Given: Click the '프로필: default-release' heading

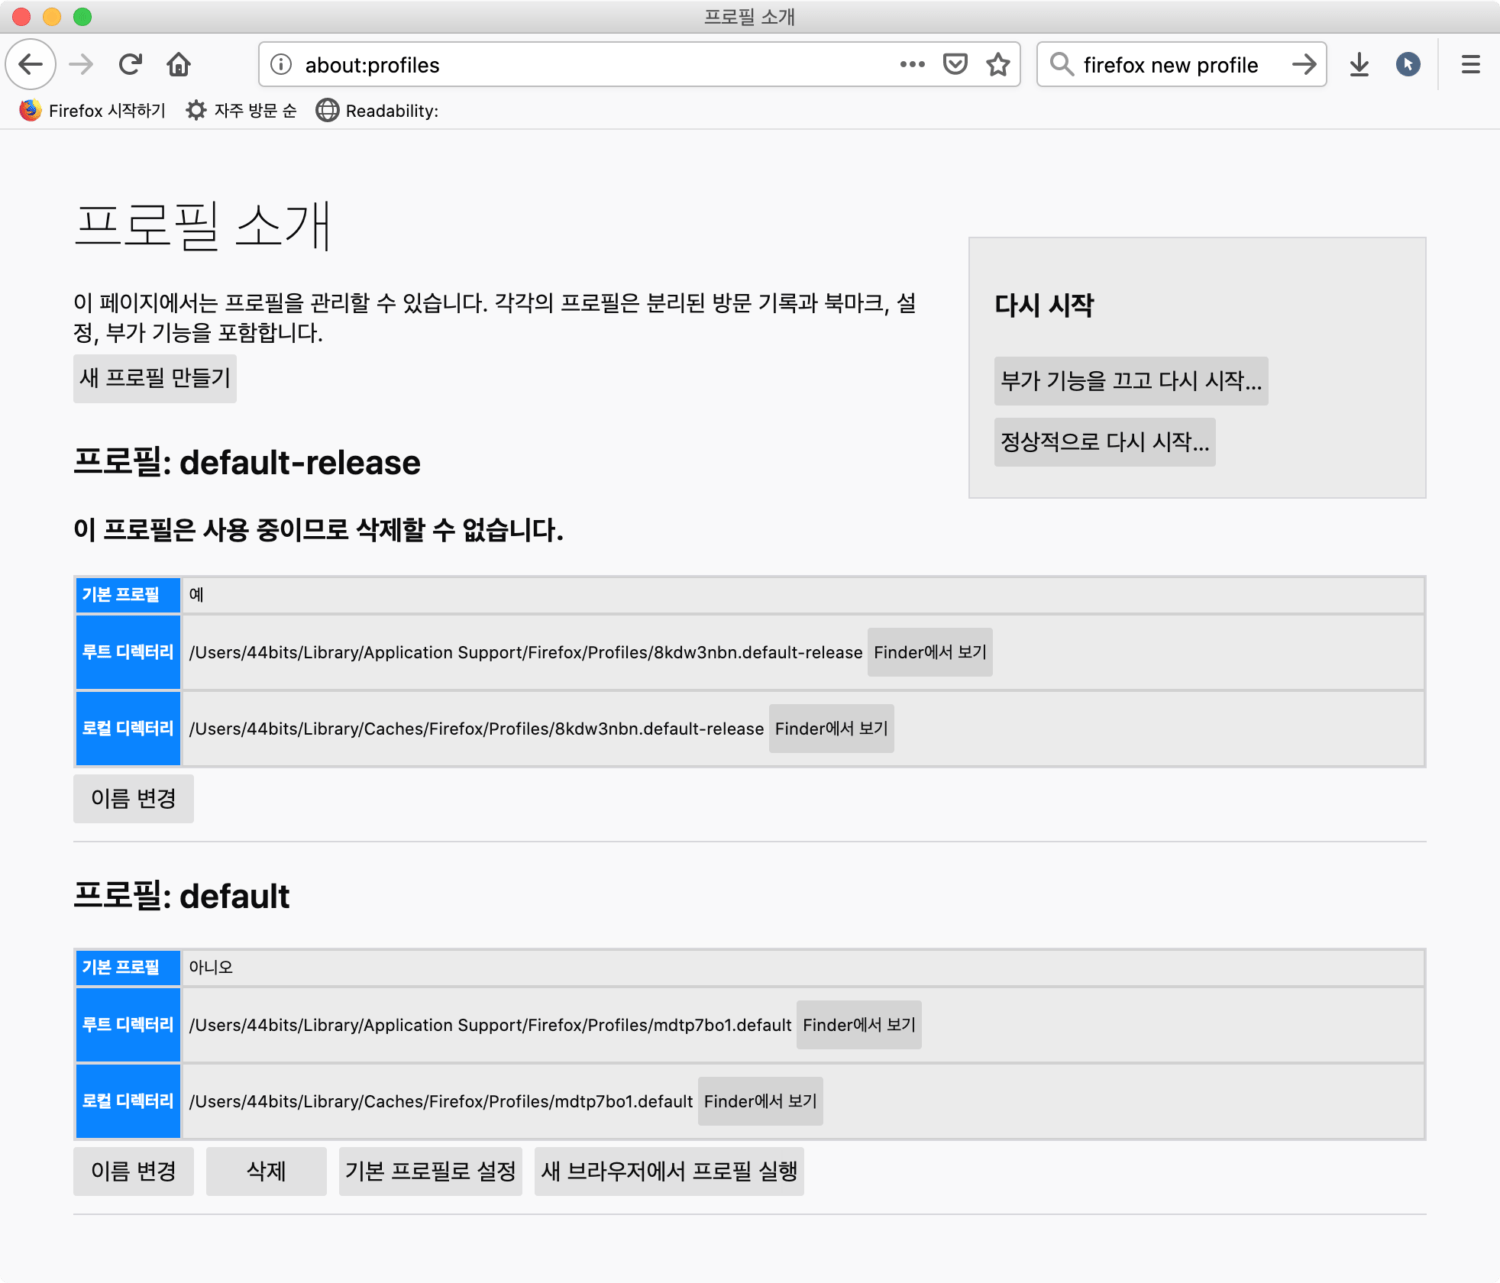Looking at the screenshot, I should (247, 463).
